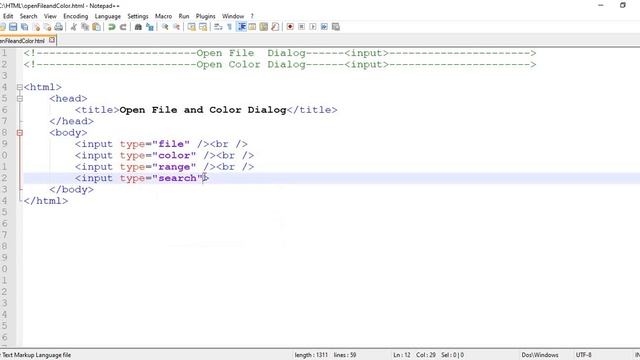Image resolution: width=640 pixels, height=360 pixels.
Task: Click the Zoom In magnifier icon
Action: [x=165, y=27]
